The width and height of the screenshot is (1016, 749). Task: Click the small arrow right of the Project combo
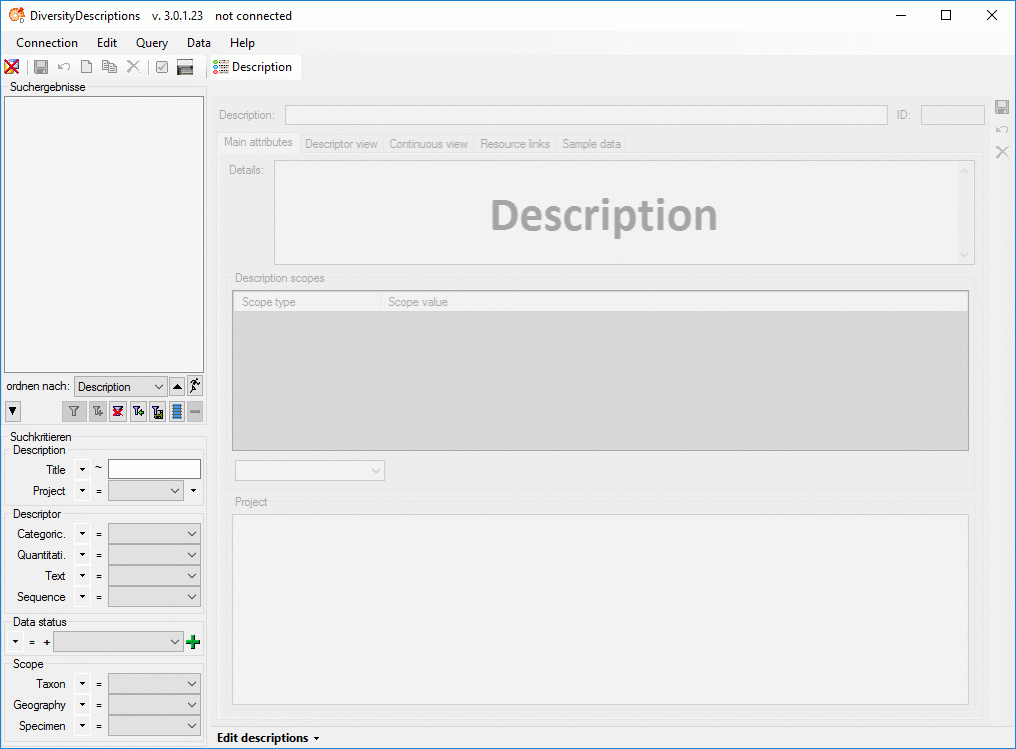click(193, 491)
